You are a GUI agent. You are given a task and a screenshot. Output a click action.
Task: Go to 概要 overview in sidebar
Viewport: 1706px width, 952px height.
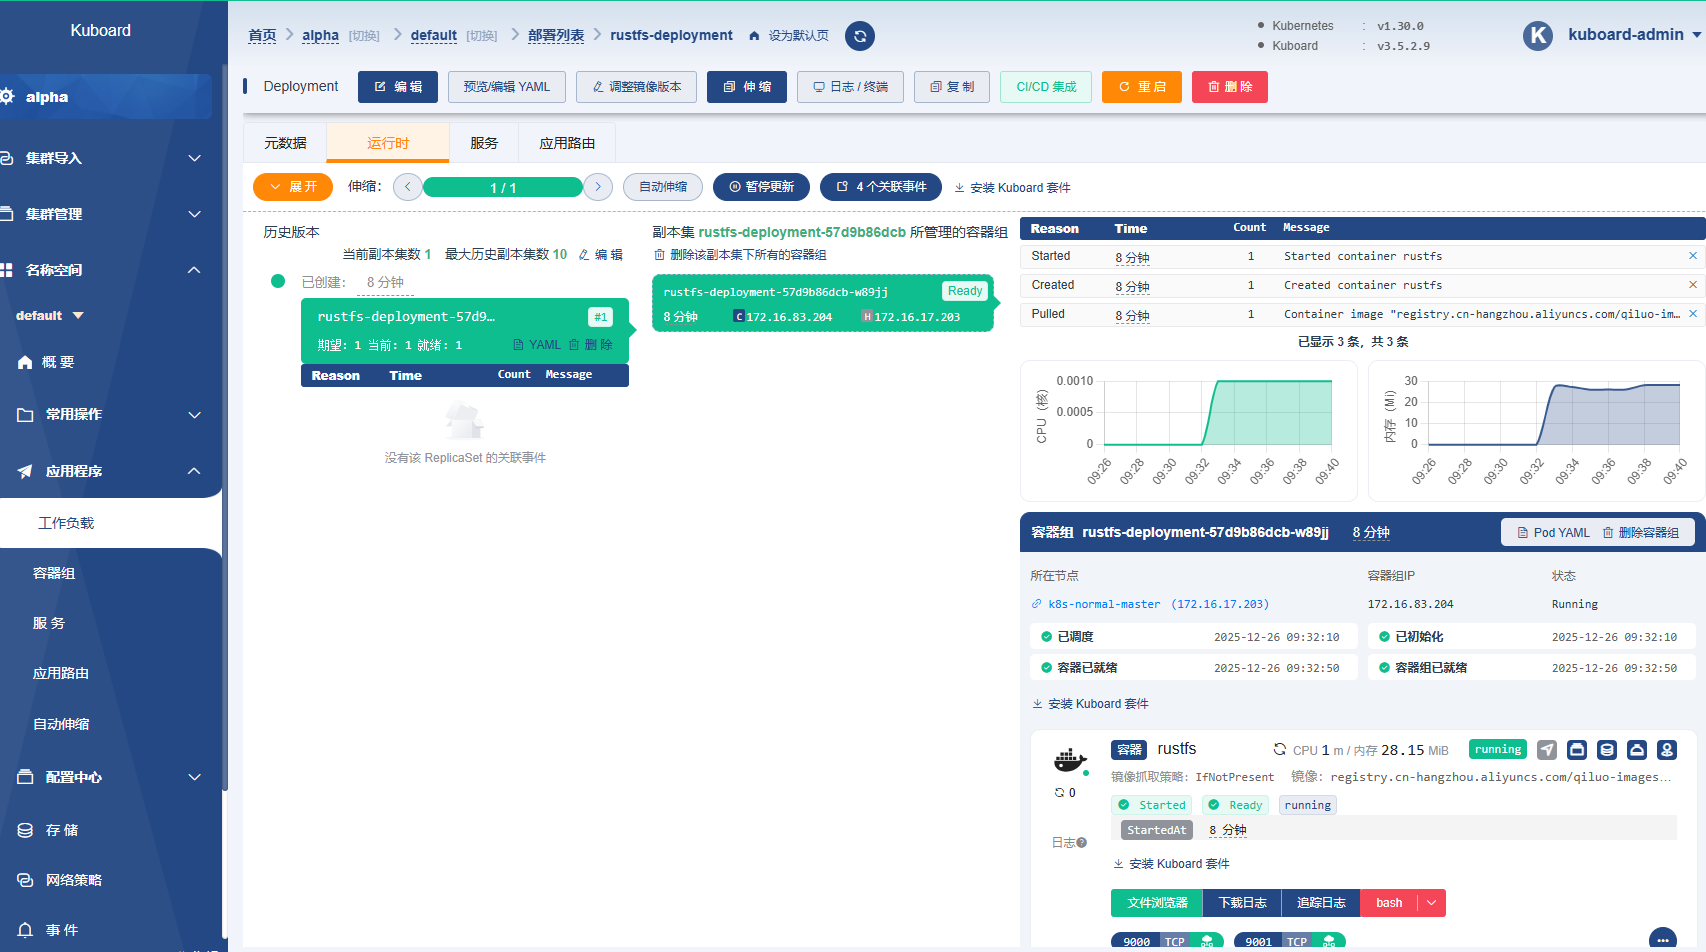tap(58, 362)
